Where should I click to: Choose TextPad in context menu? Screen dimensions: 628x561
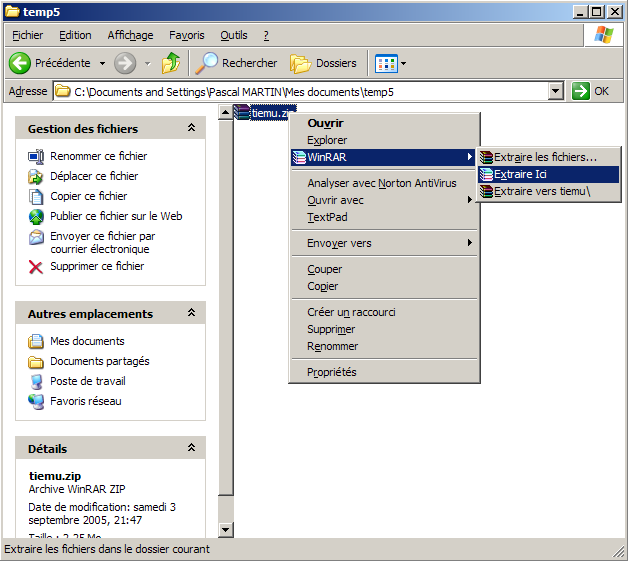coord(384,217)
